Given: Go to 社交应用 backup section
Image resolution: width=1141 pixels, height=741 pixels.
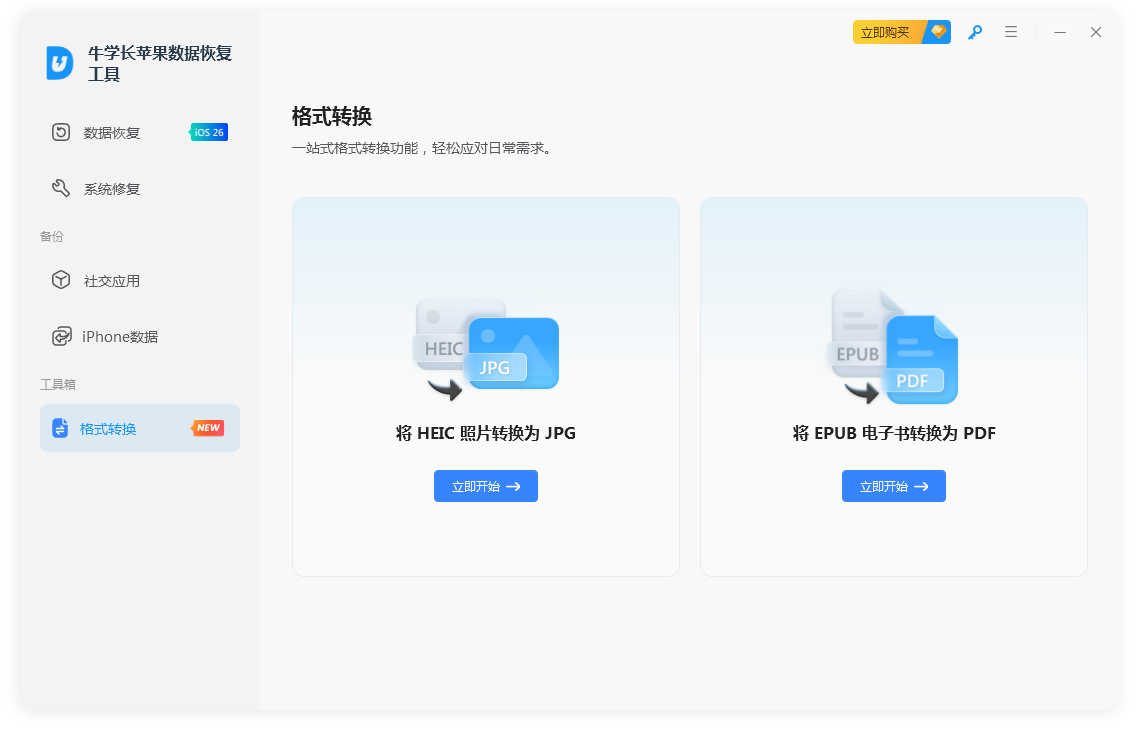Looking at the screenshot, I should coord(112,281).
